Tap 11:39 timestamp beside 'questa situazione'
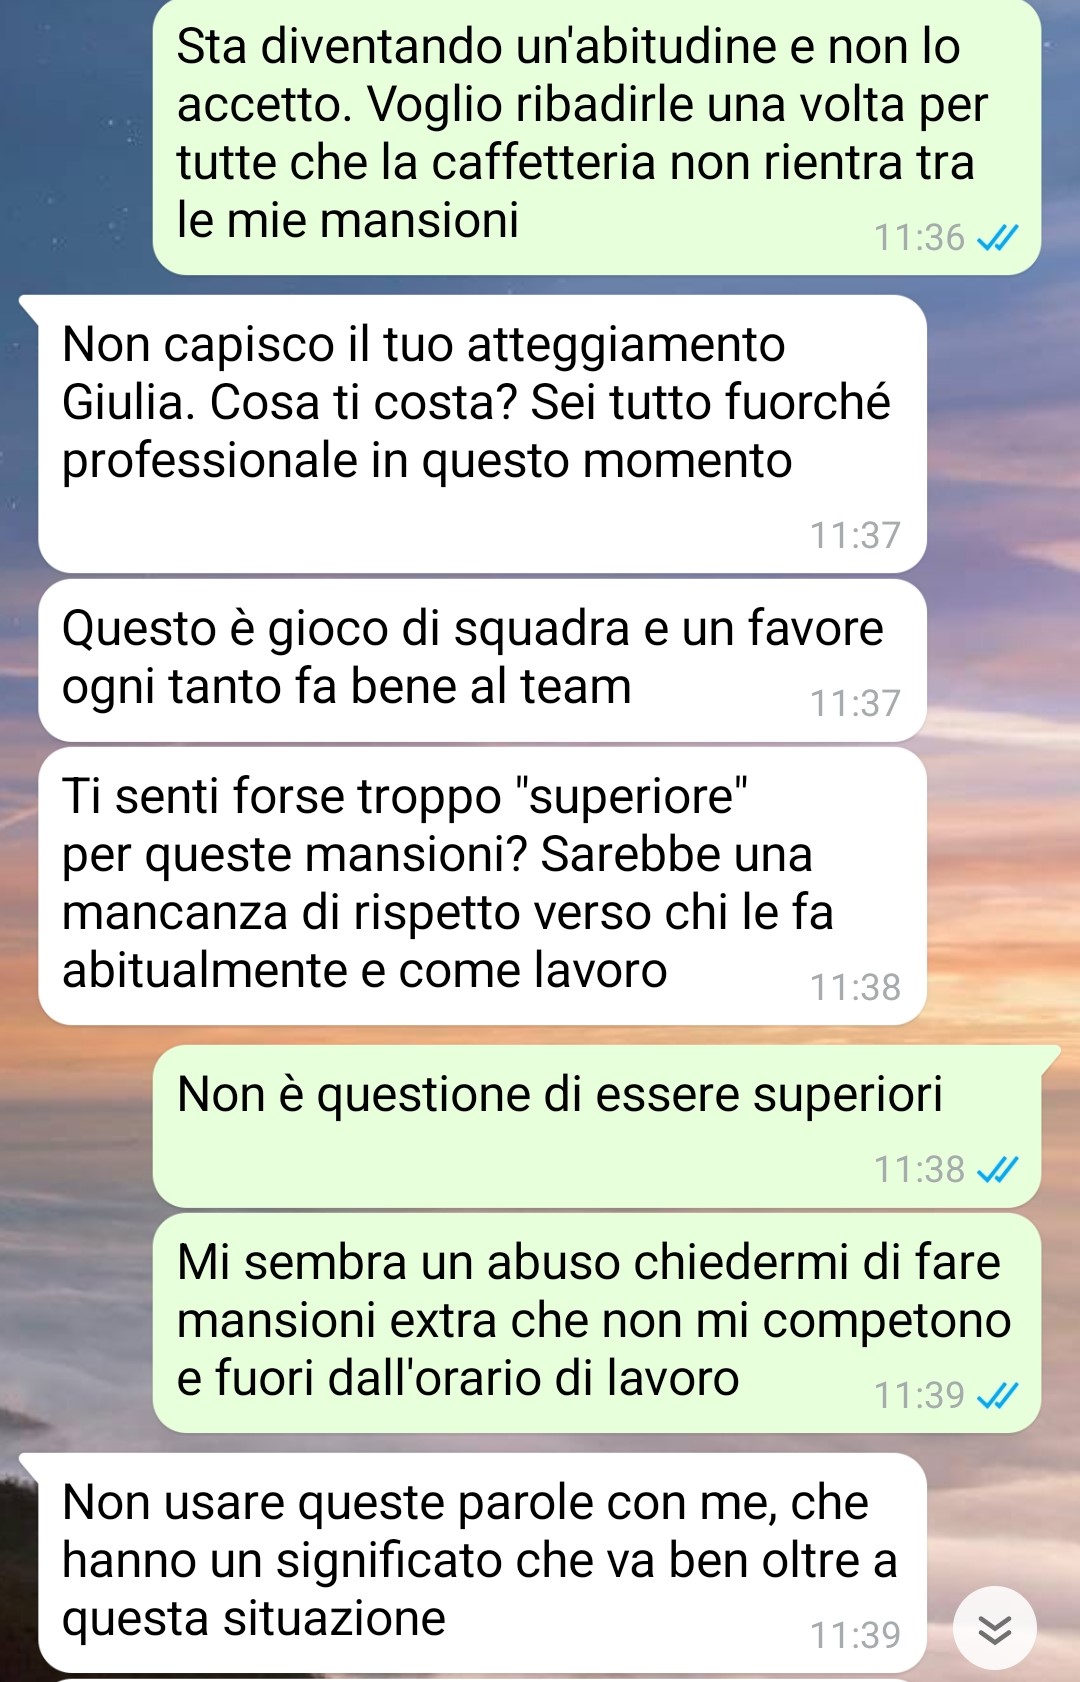The height and width of the screenshot is (1682, 1080). click(855, 1636)
